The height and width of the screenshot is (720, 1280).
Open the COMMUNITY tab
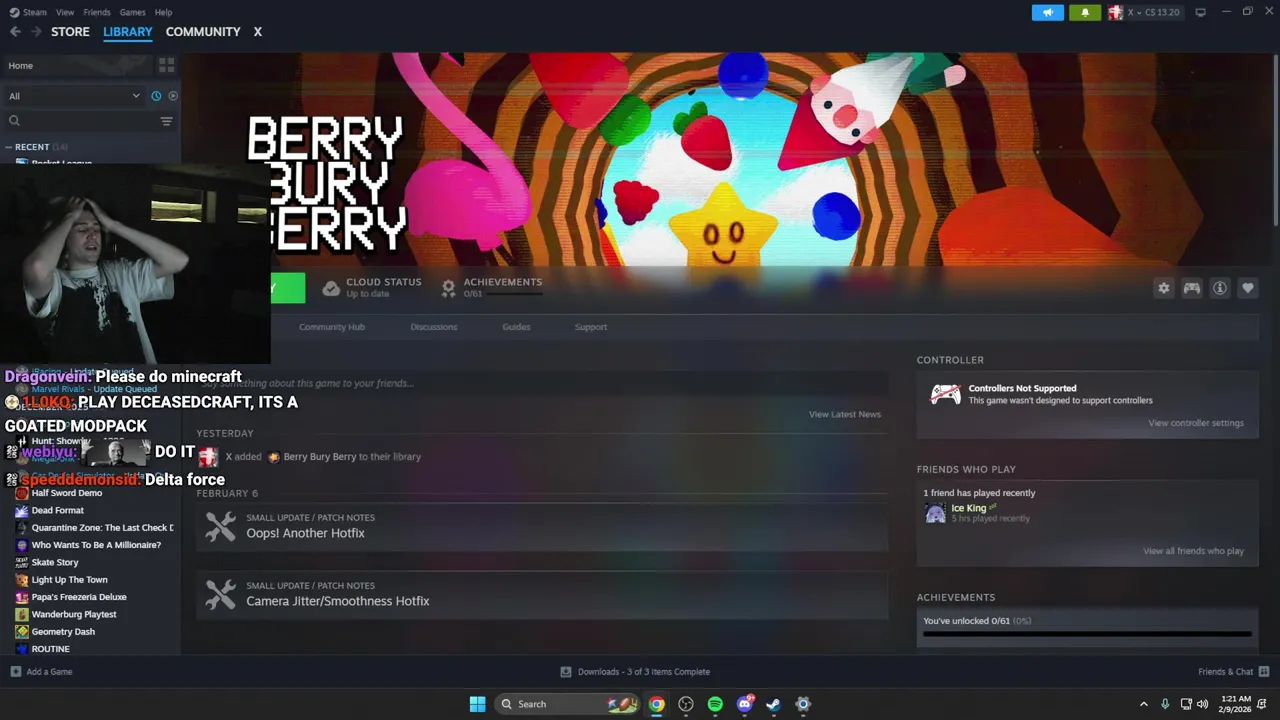[203, 32]
